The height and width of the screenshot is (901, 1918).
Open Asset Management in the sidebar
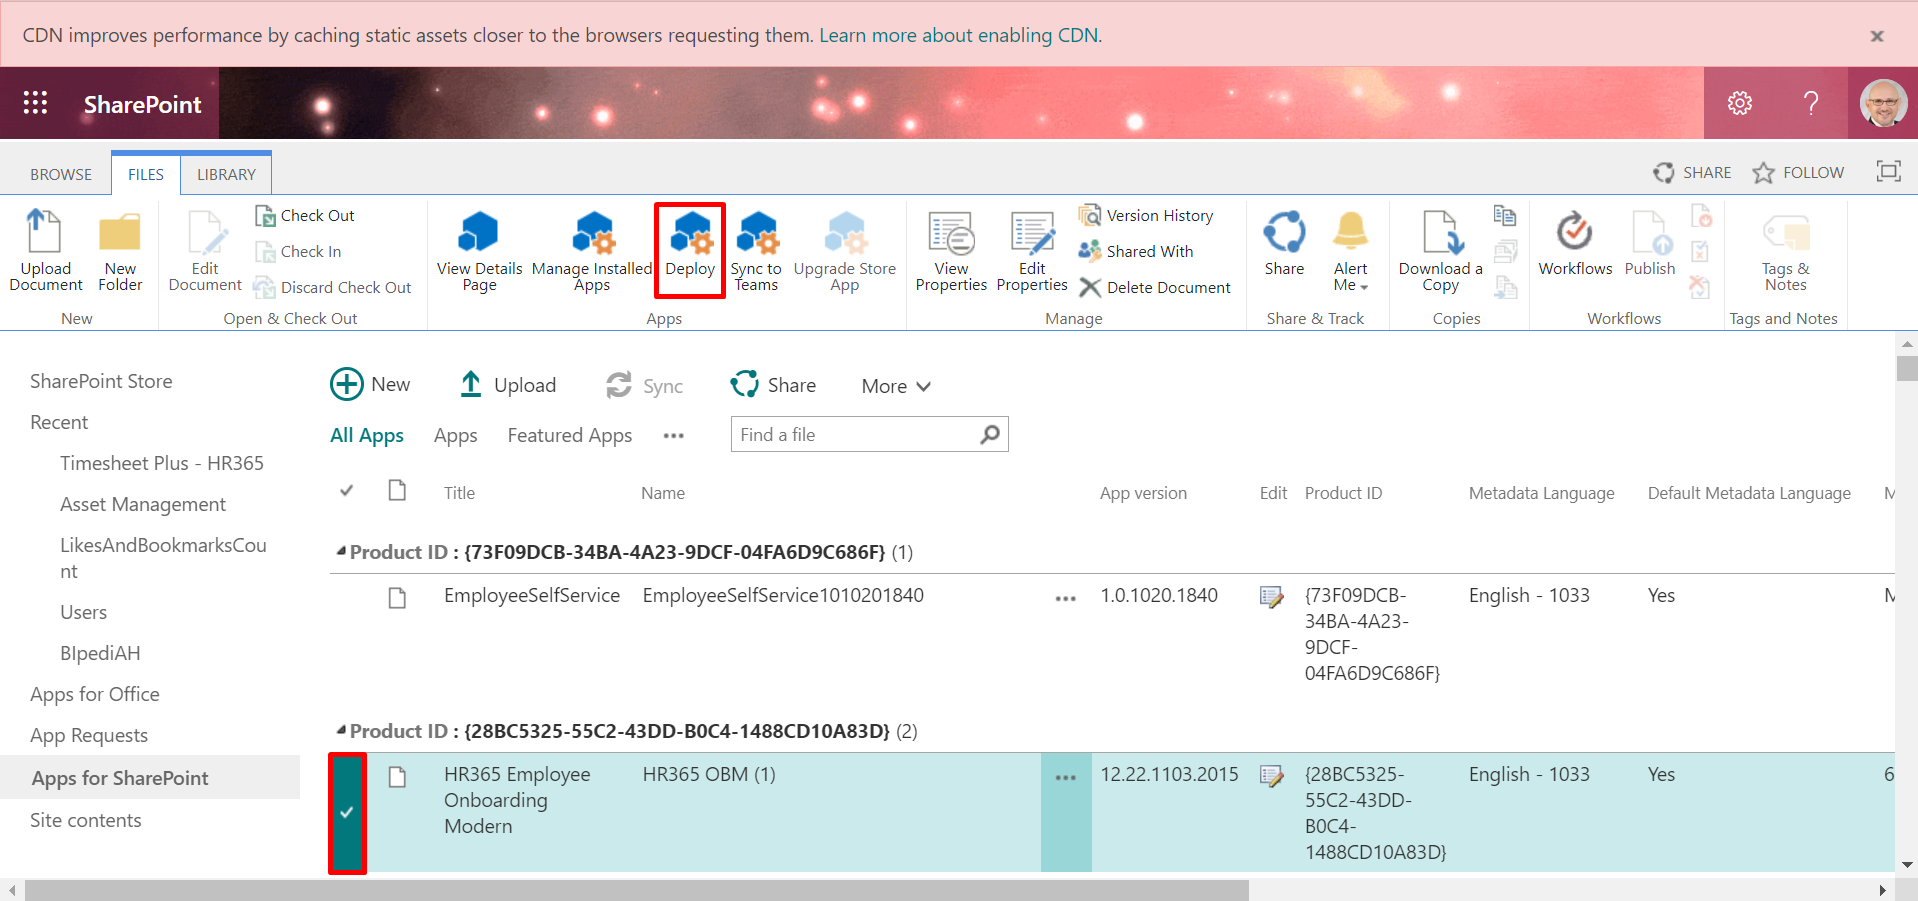(143, 504)
